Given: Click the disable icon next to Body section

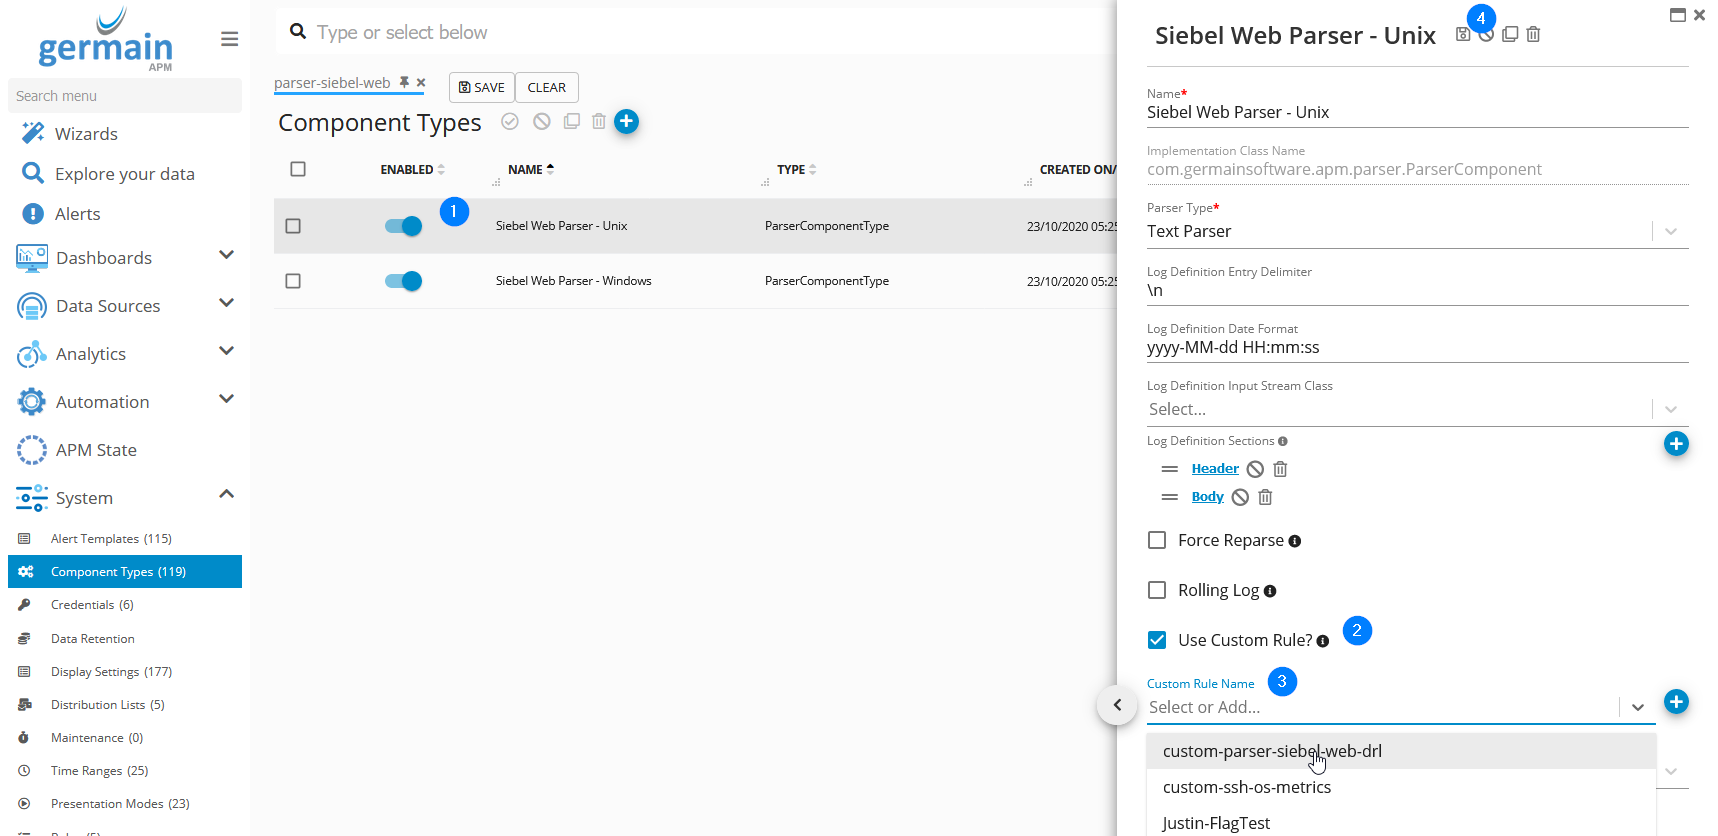Looking at the screenshot, I should click(1240, 497).
